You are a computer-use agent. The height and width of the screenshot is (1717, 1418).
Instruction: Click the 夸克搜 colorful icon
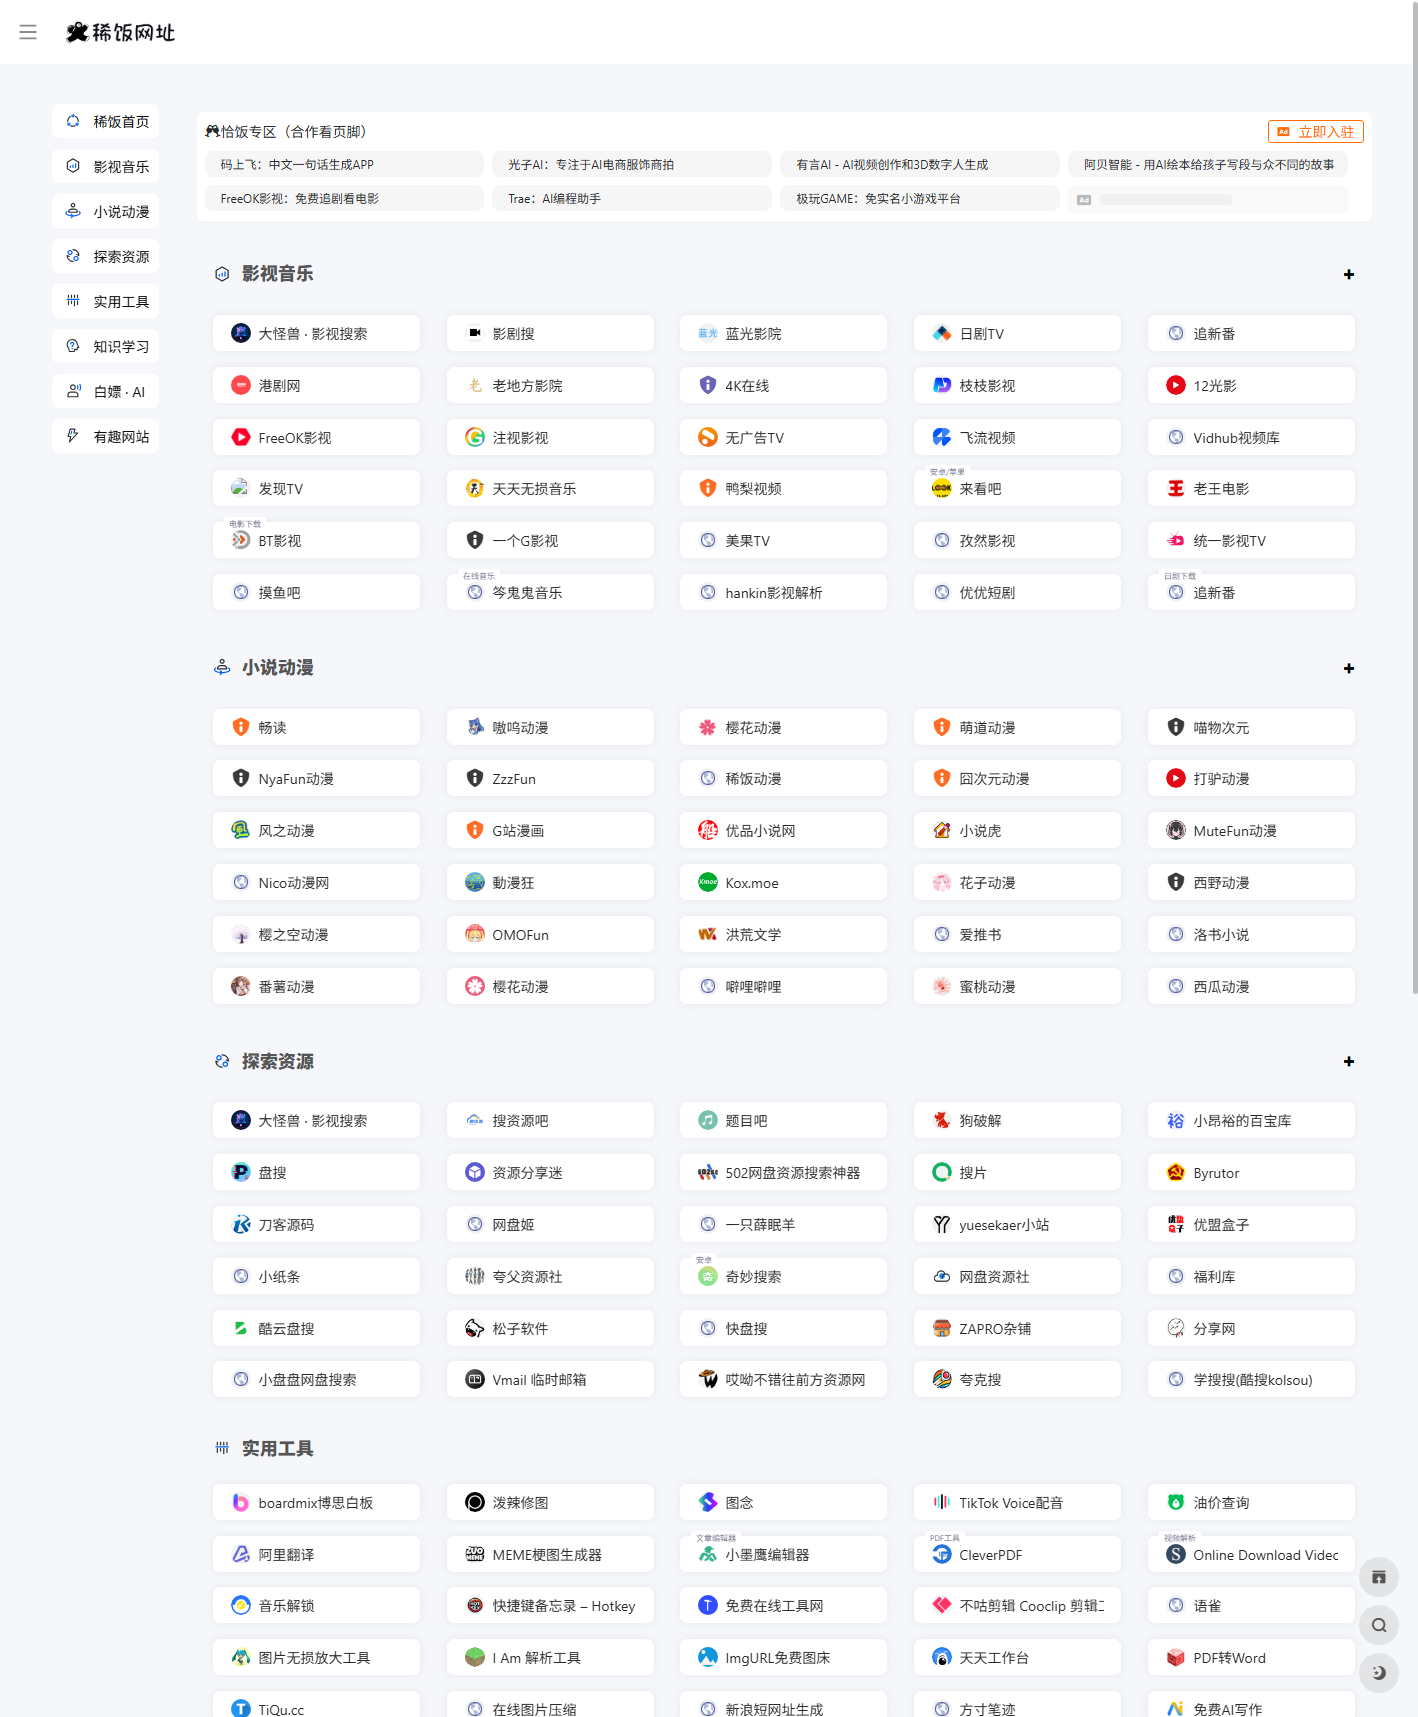942,1379
